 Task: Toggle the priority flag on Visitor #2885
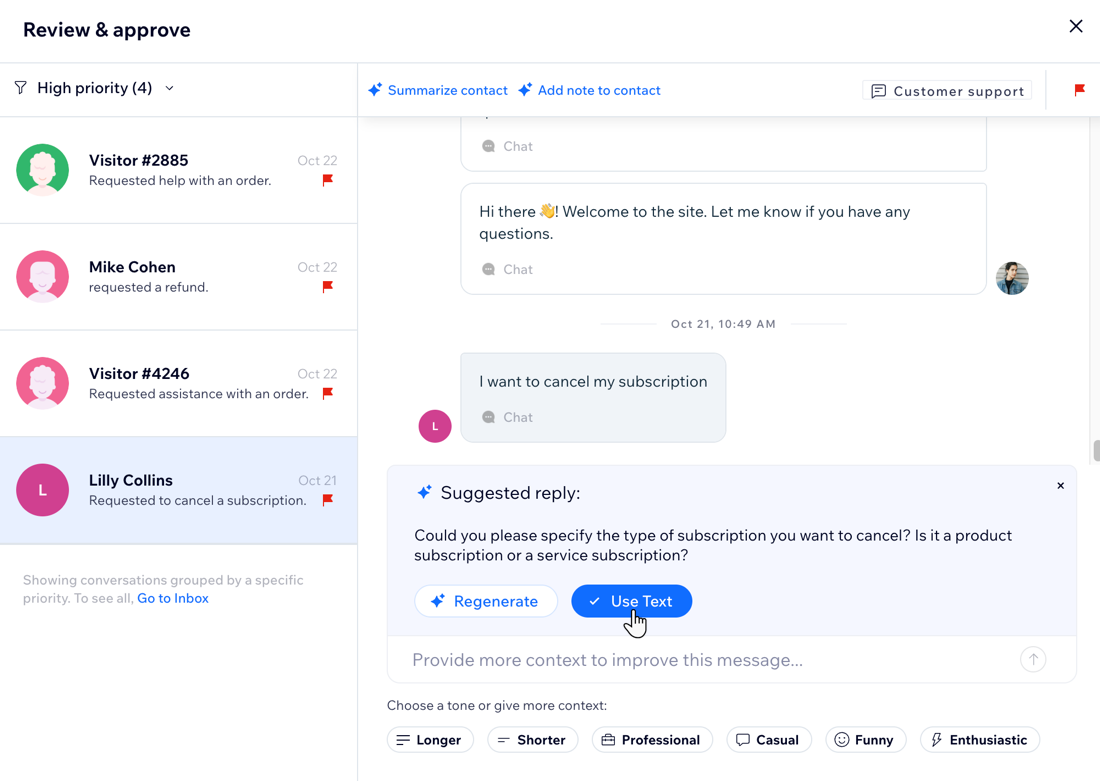(x=327, y=181)
